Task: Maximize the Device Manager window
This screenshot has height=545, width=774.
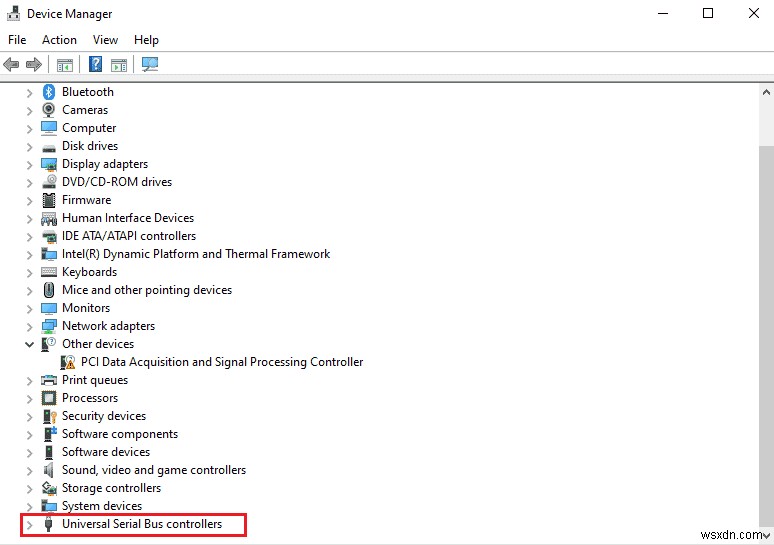Action: 708,13
